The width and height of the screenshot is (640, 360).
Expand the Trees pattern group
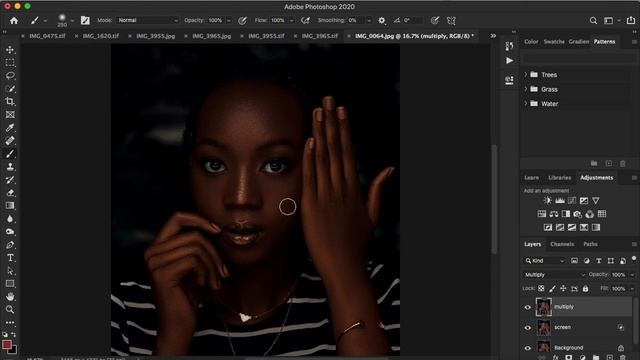tap(526, 75)
